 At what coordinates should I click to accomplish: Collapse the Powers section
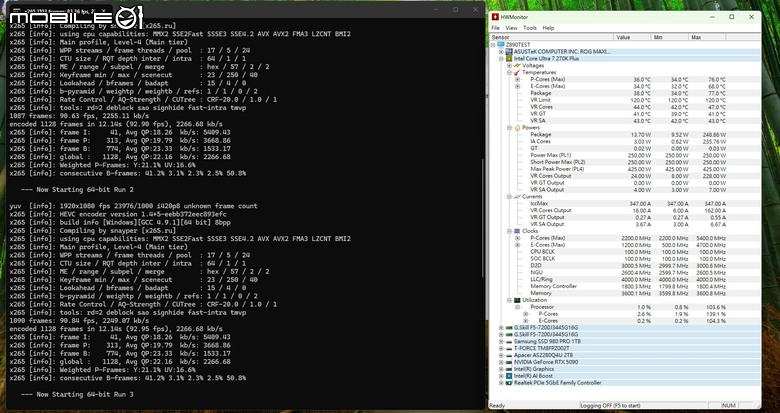pyautogui.click(x=509, y=128)
